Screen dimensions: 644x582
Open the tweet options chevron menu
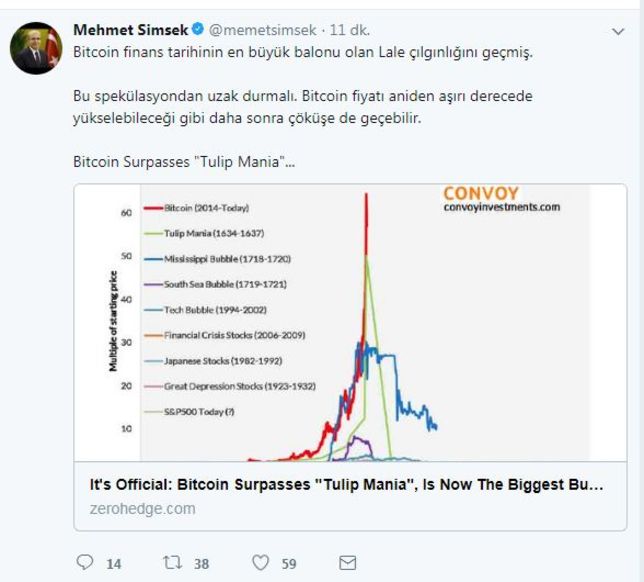pos(617,33)
